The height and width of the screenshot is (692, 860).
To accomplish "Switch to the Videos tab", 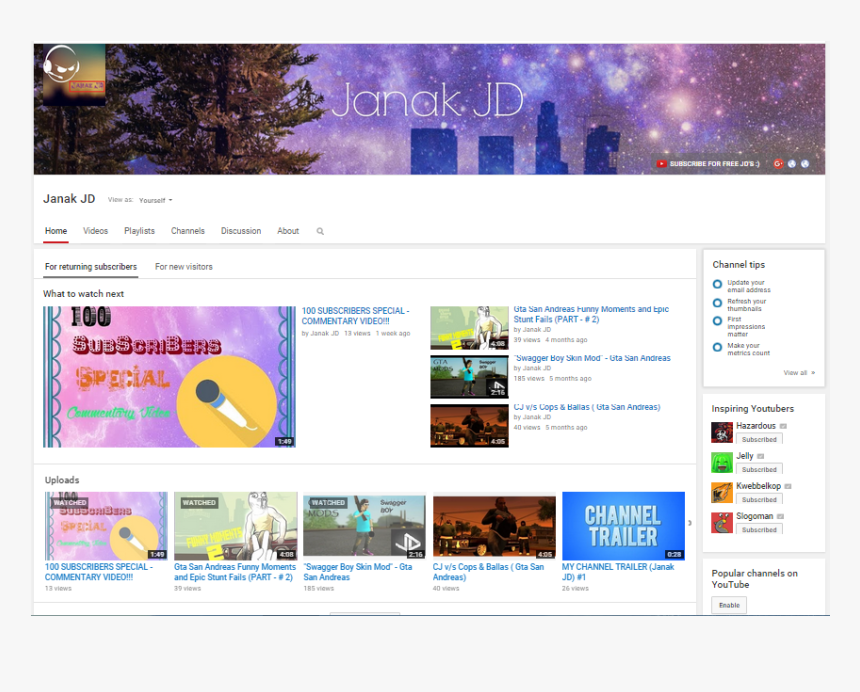I will pos(96,231).
